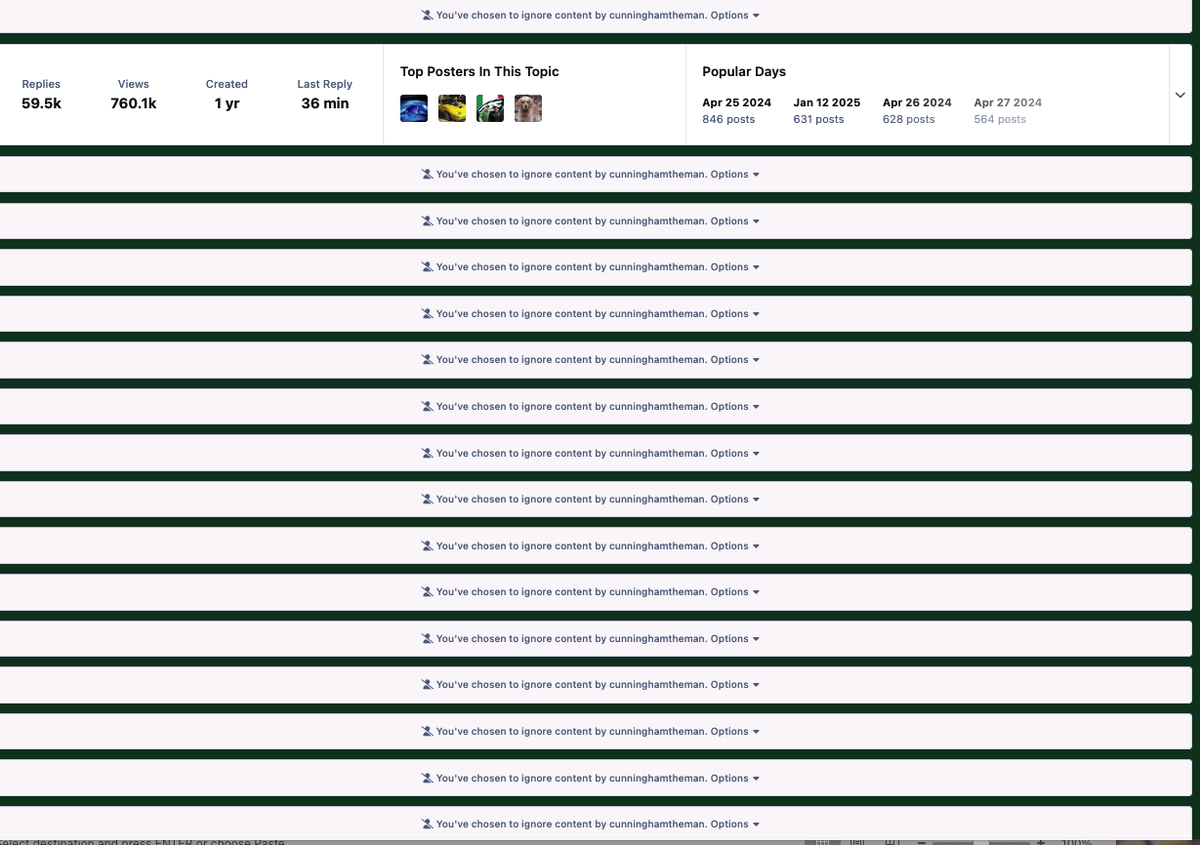This screenshot has width=1200, height=845.
Task: Open Options dropdown in the topmost ignored notice
Action: coord(735,15)
